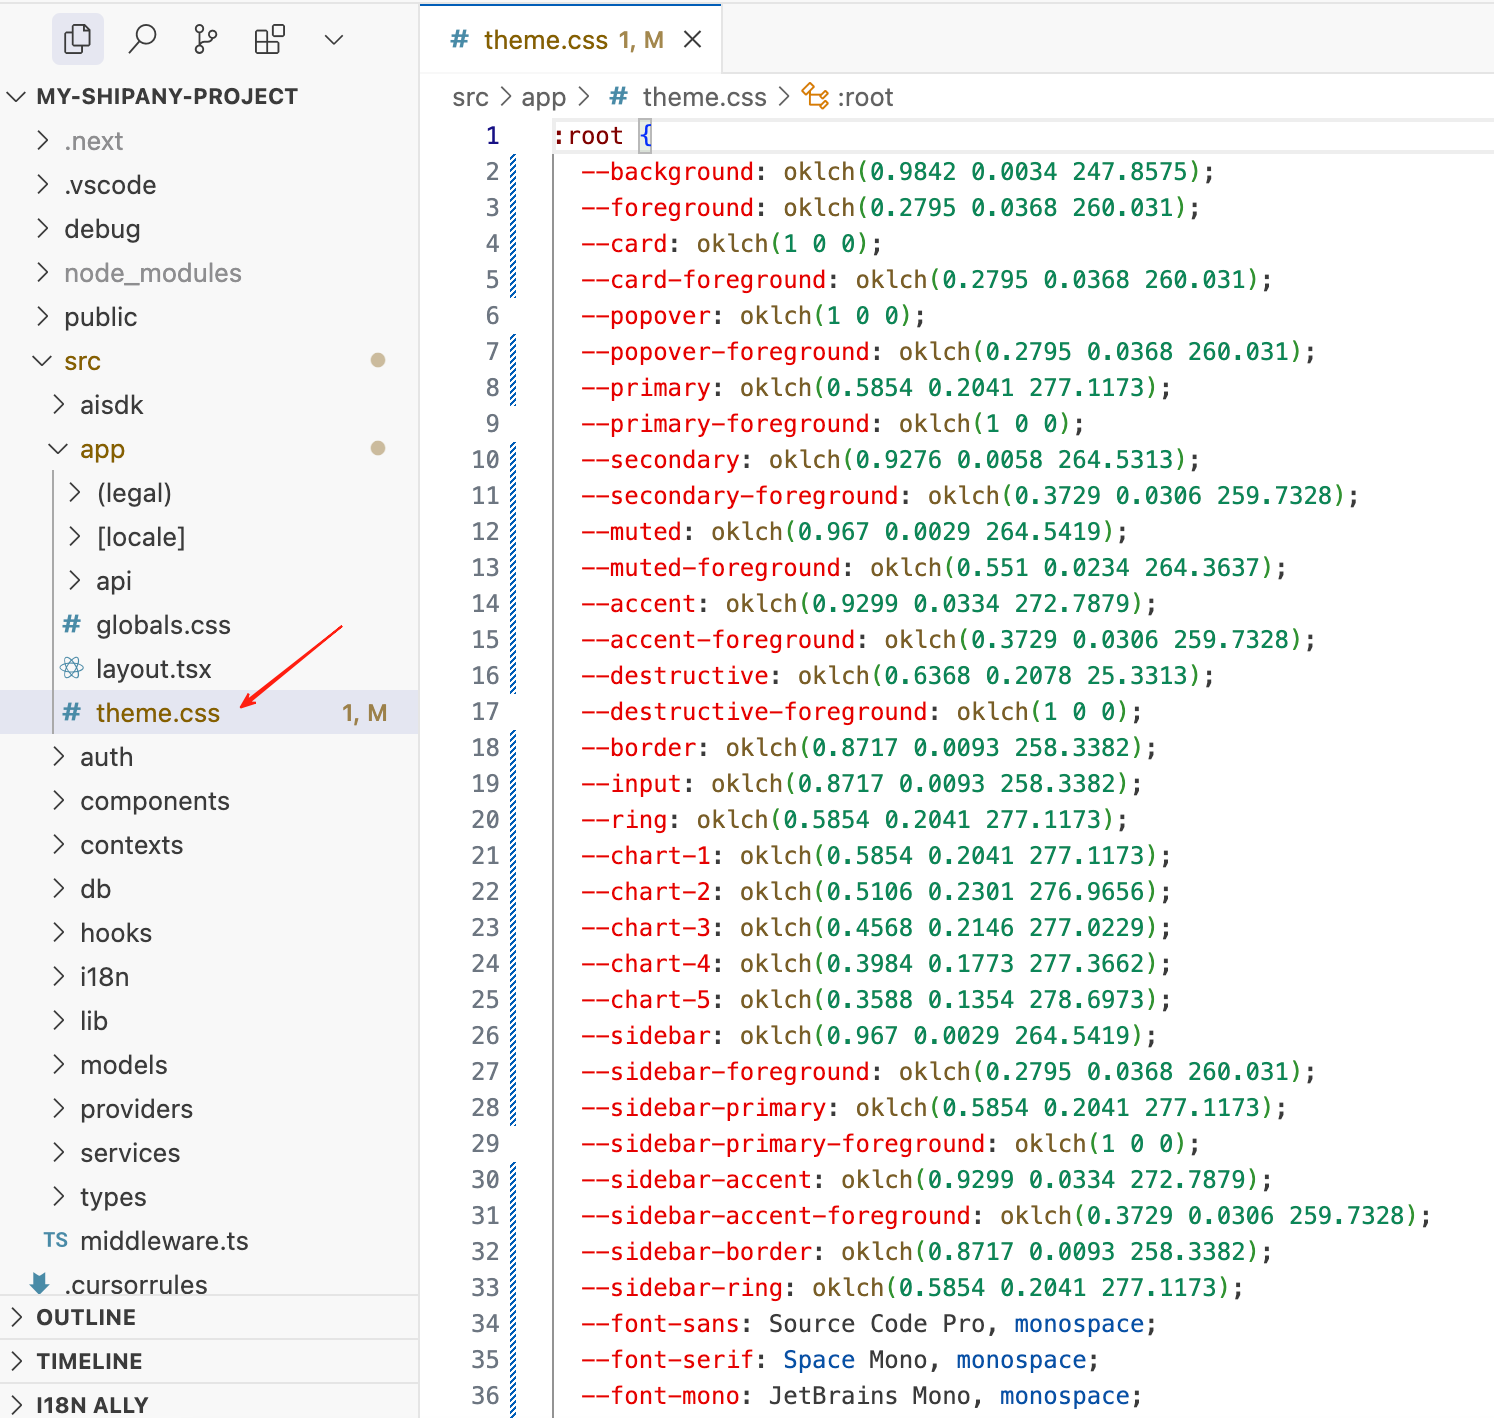Click the src breadcrumb item
This screenshot has width=1494, height=1418.
(x=470, y=96)
